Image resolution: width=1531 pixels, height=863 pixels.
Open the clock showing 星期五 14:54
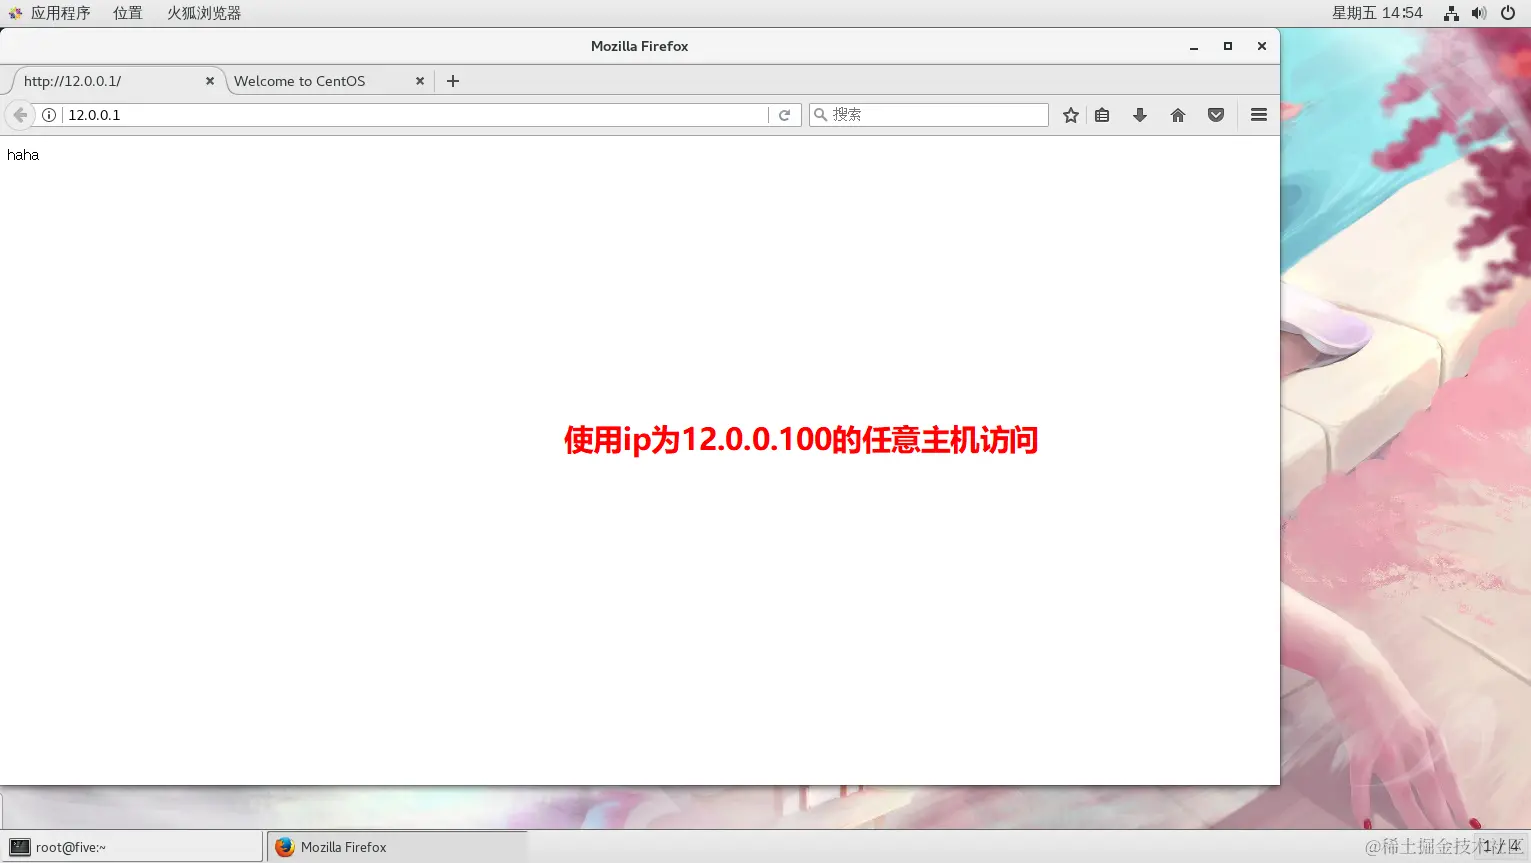tap(1377, 13)
